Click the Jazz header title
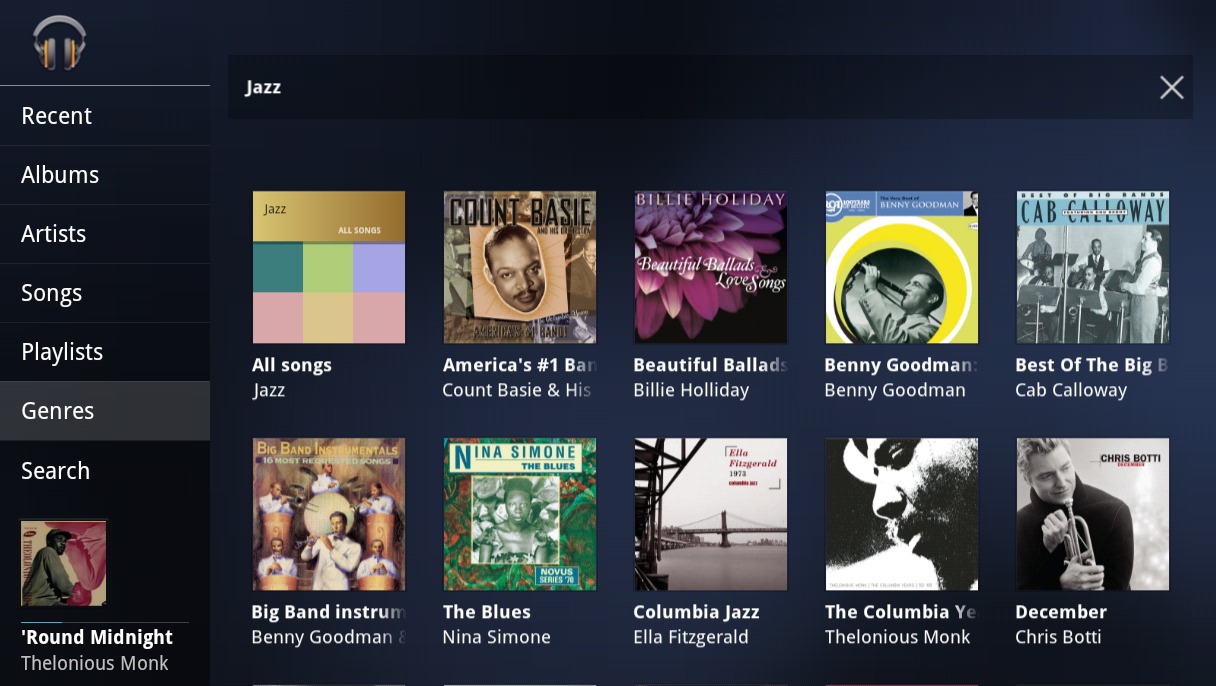The height and width of the screenshot is (686, 1216). 263,87
